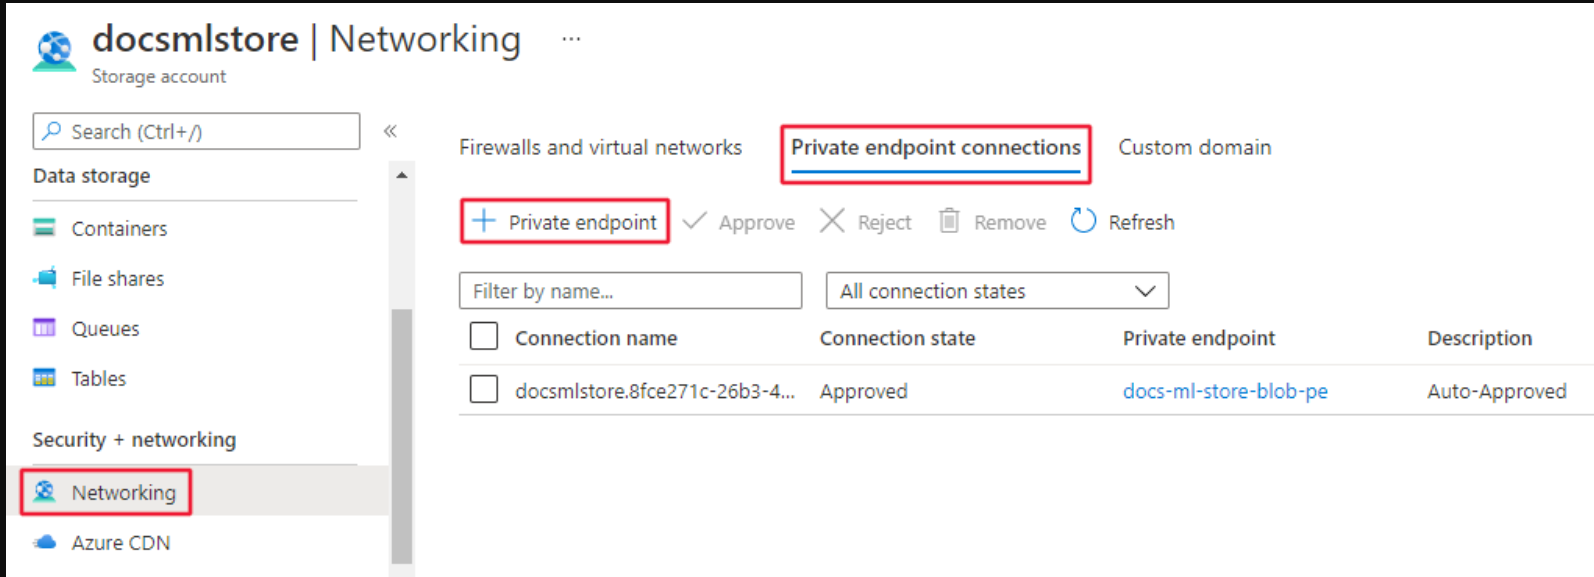The width and height of the screenshot is (1594, 577).
Task: Click the Connection name column header
Action: pos(596,338)
